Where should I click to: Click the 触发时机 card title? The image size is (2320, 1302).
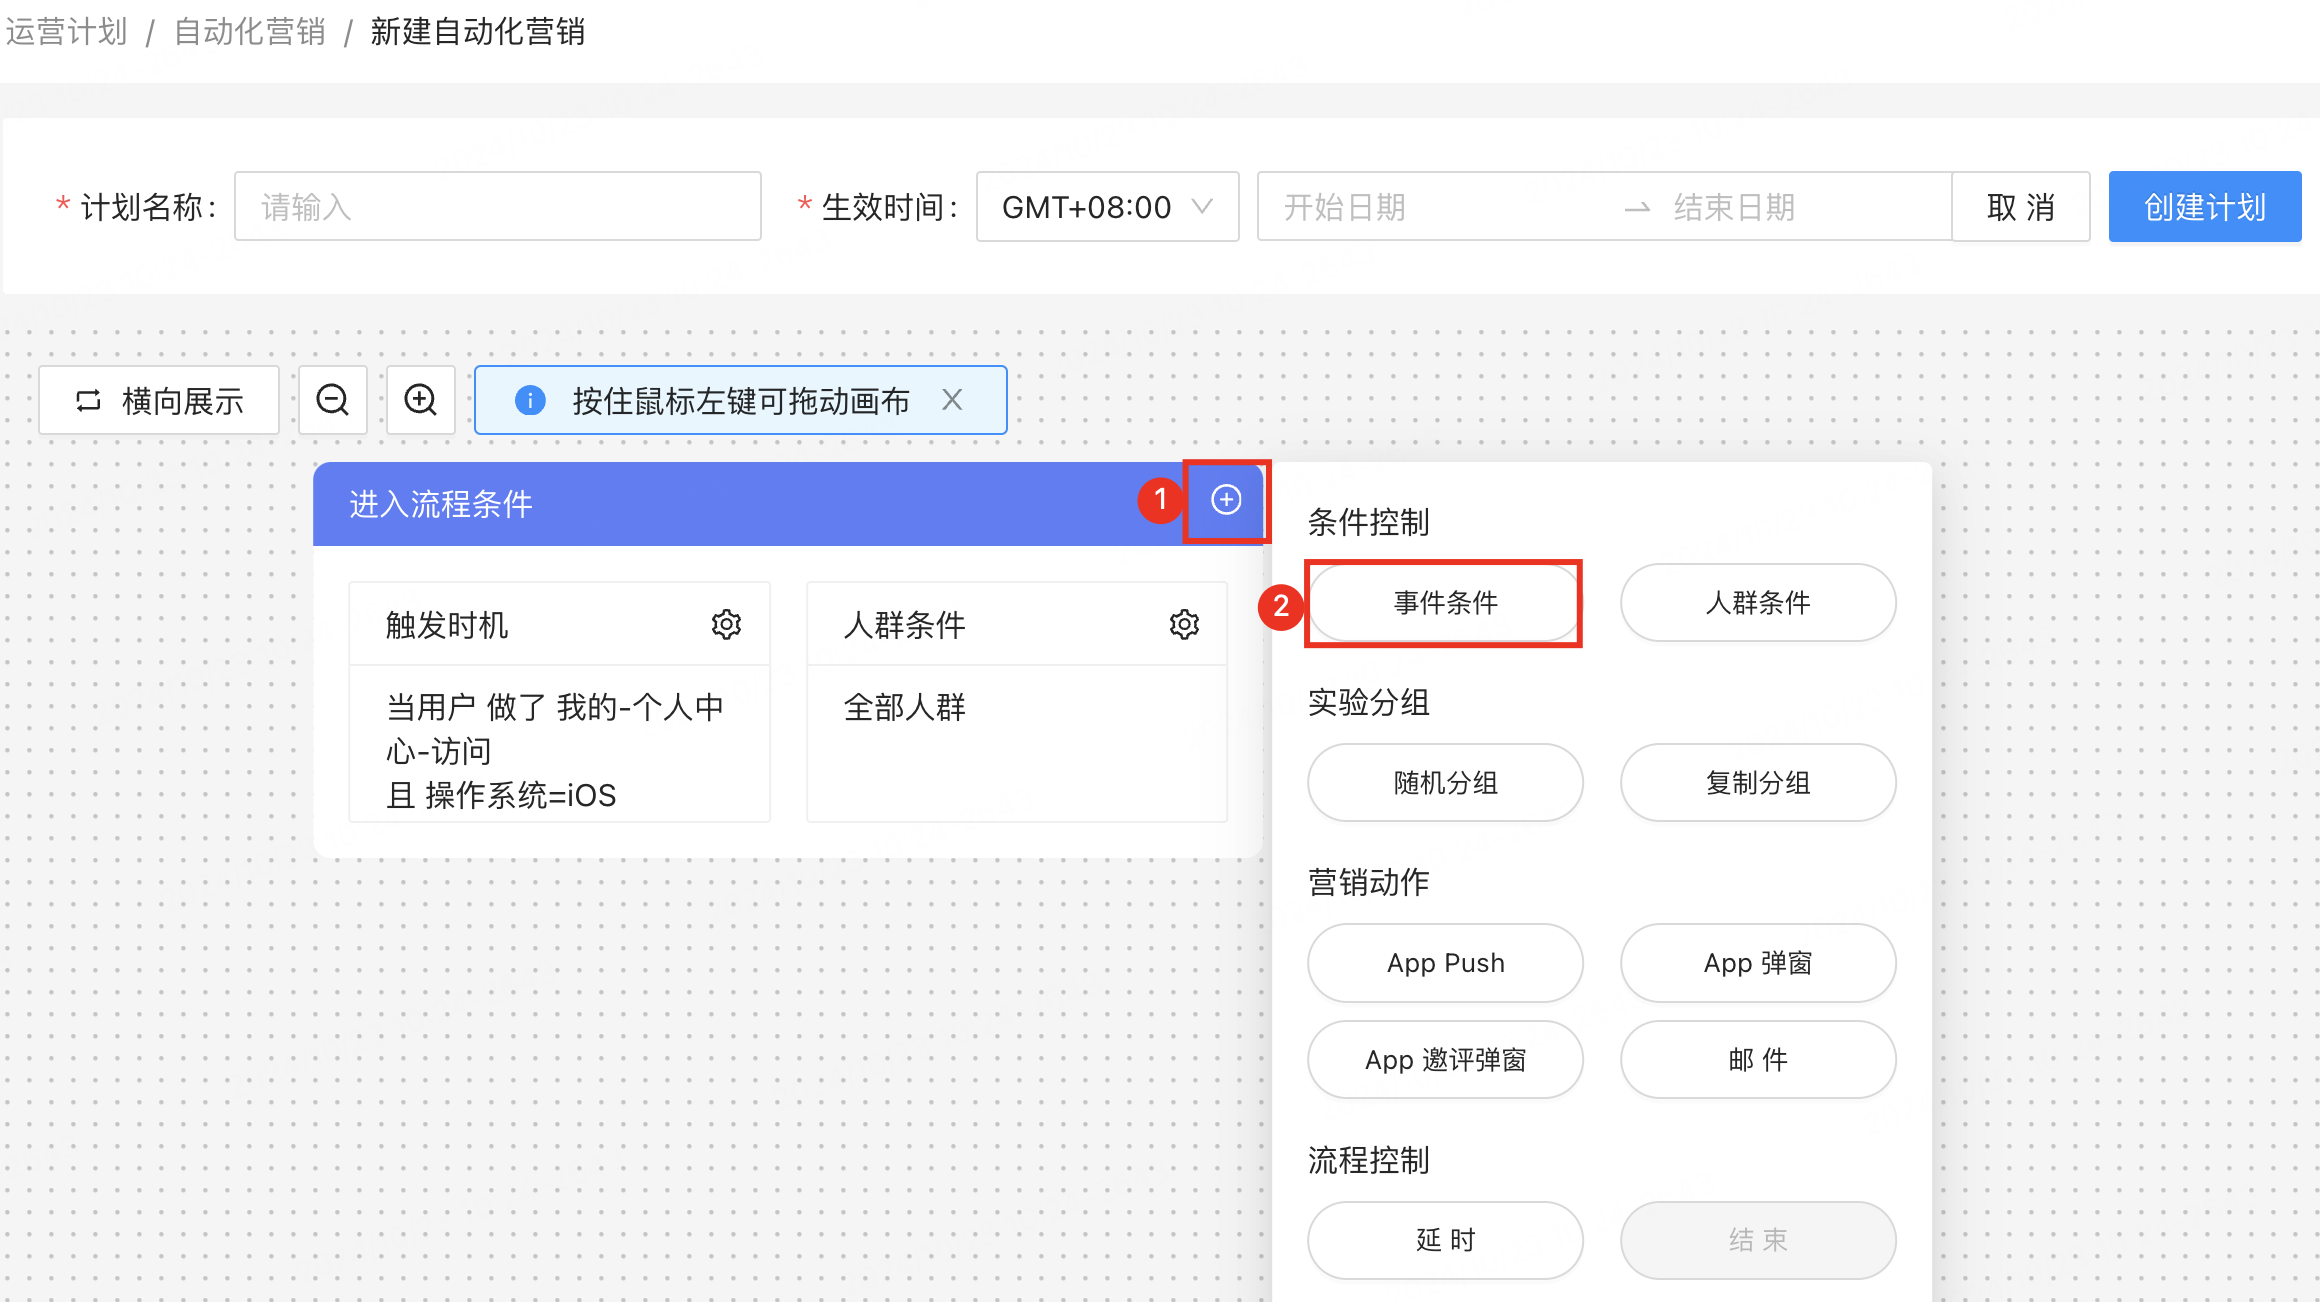click(x=447, y=625)
